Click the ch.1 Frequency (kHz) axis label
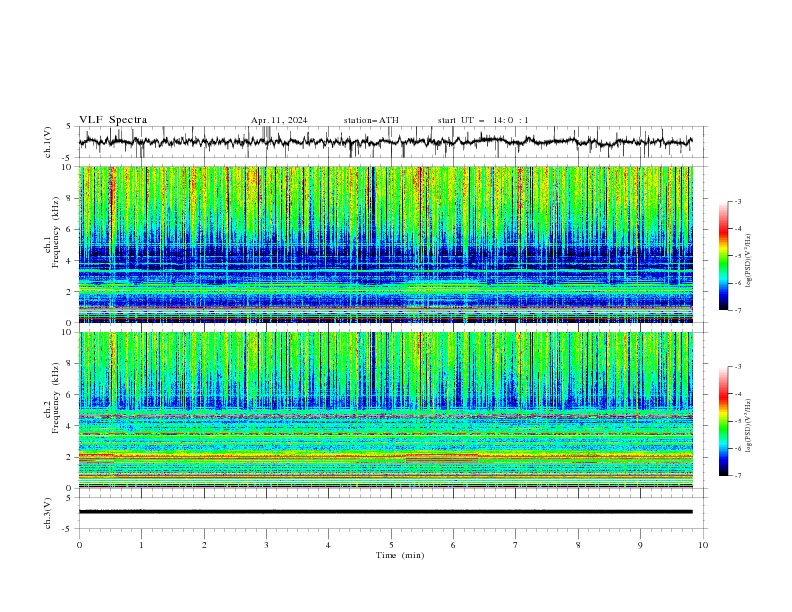The image size is (792, 612). click(x=52, y=231)
